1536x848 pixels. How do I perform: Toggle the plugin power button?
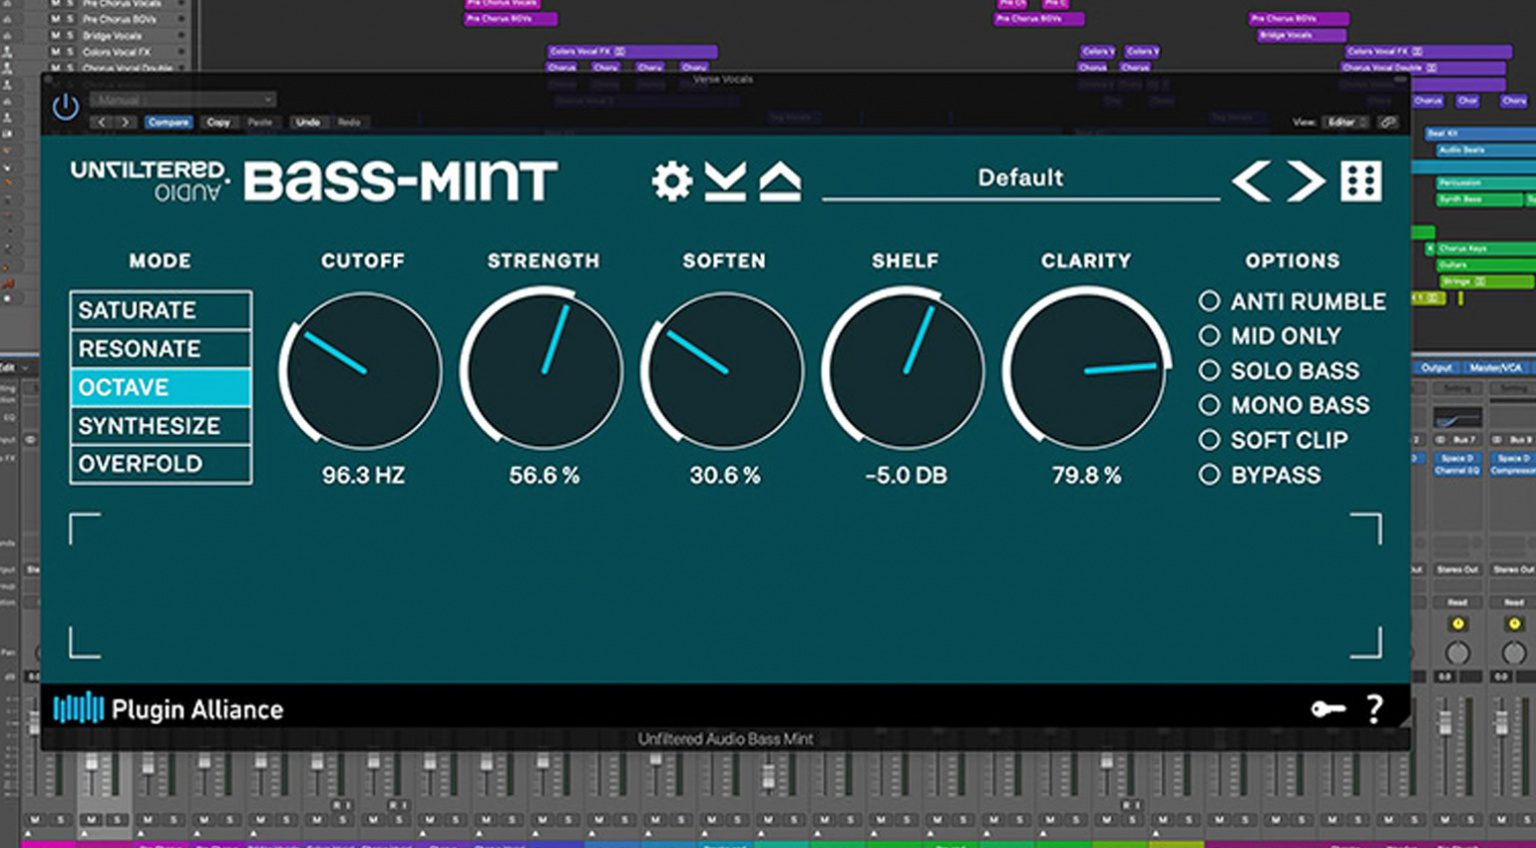(65, 106)
